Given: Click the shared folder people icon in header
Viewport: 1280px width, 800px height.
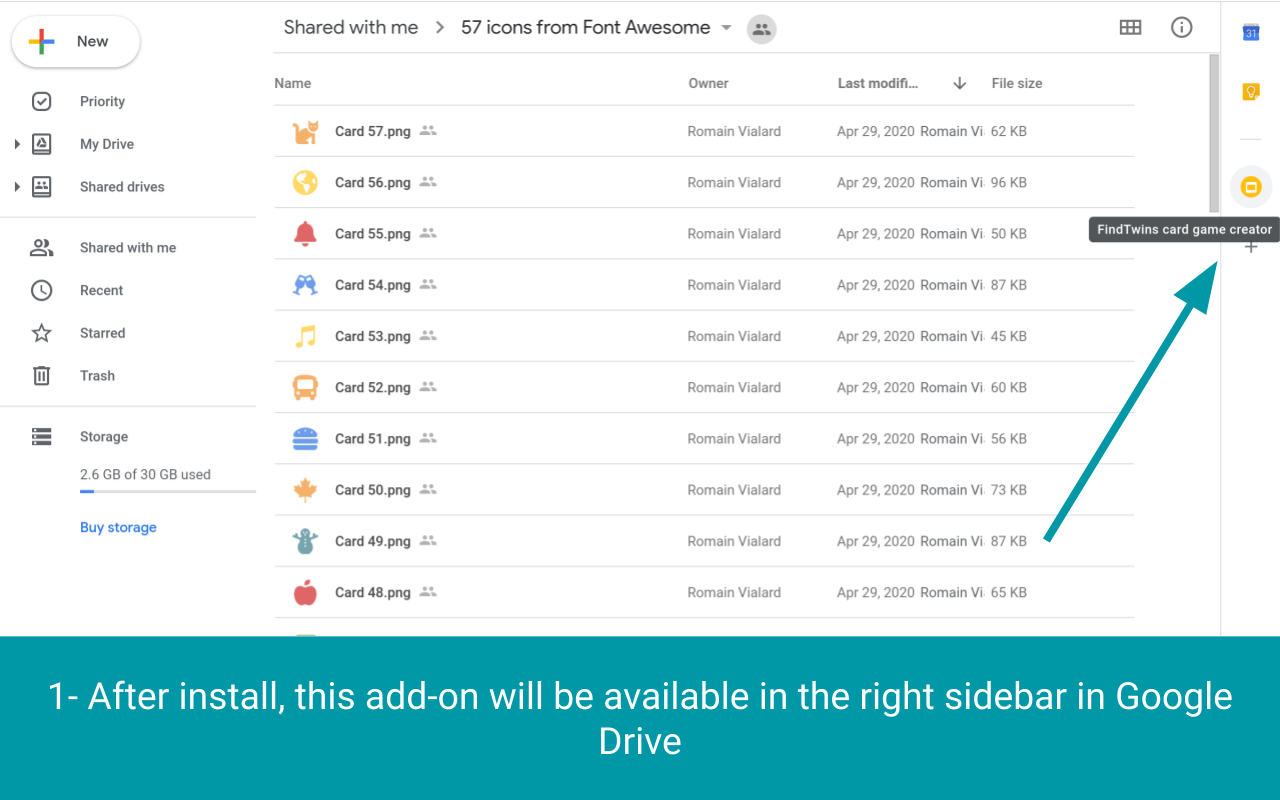Looking at the screenshot, I should click(761, 29).
